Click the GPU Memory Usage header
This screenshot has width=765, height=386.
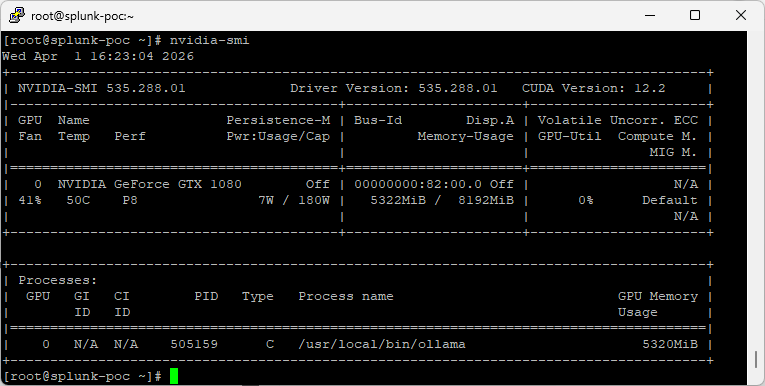tap(658, 304)
